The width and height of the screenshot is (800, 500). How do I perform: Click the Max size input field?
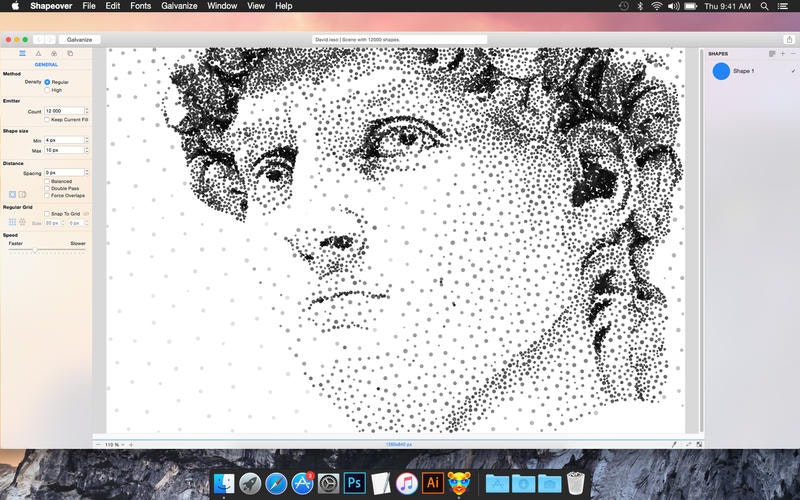pos(64,150)
